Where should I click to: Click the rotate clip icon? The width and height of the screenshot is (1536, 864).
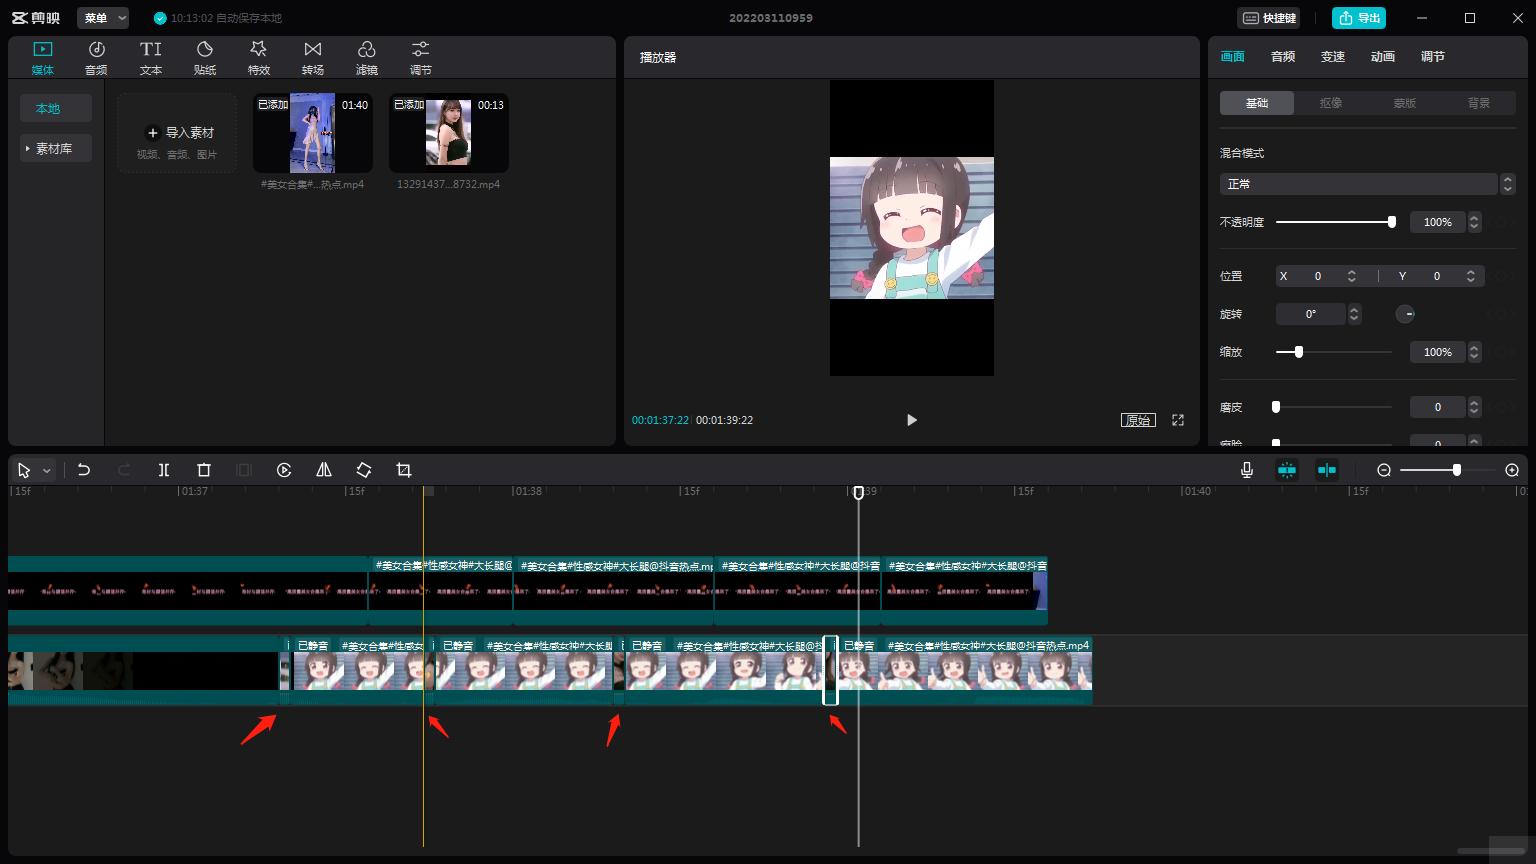pyautogui.click(x=364, y=470)
